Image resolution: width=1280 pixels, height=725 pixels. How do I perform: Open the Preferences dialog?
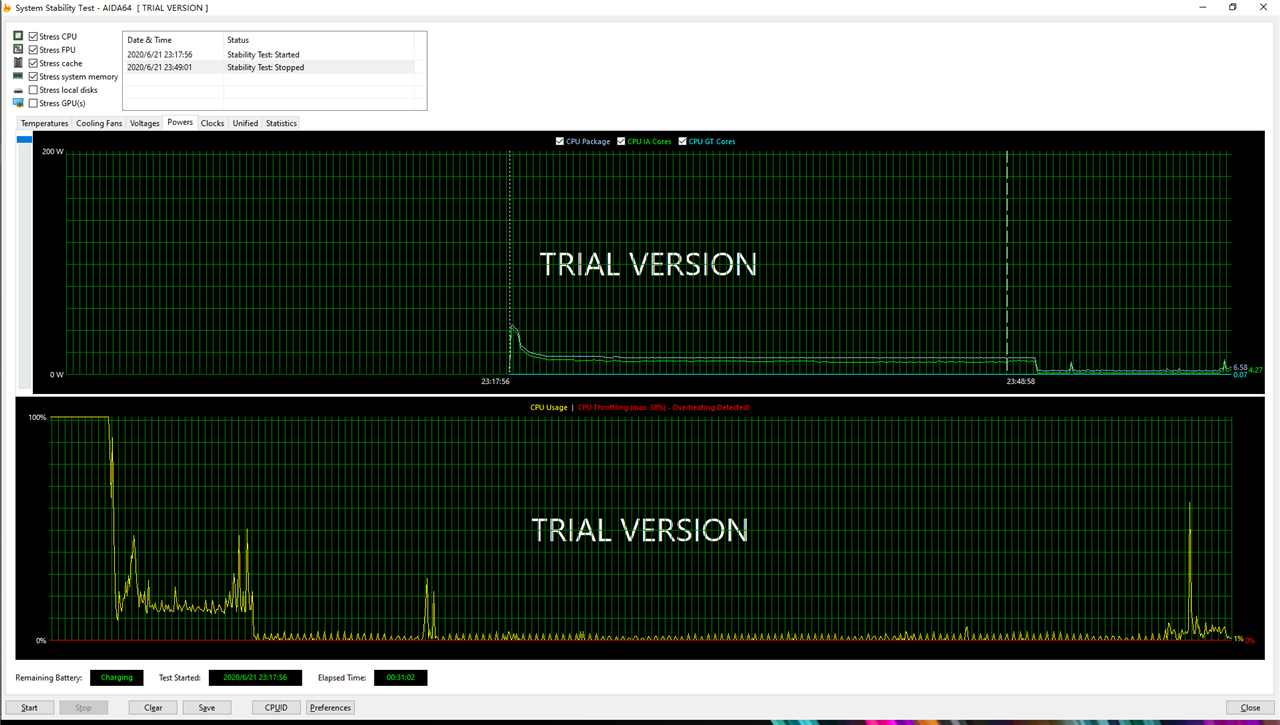point(330,707)
